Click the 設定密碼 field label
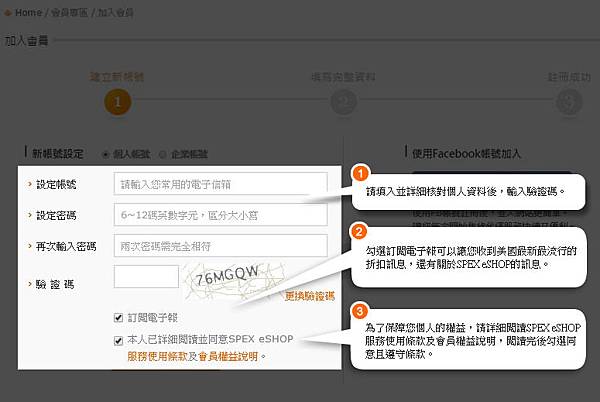 click(x=56, y=215)
